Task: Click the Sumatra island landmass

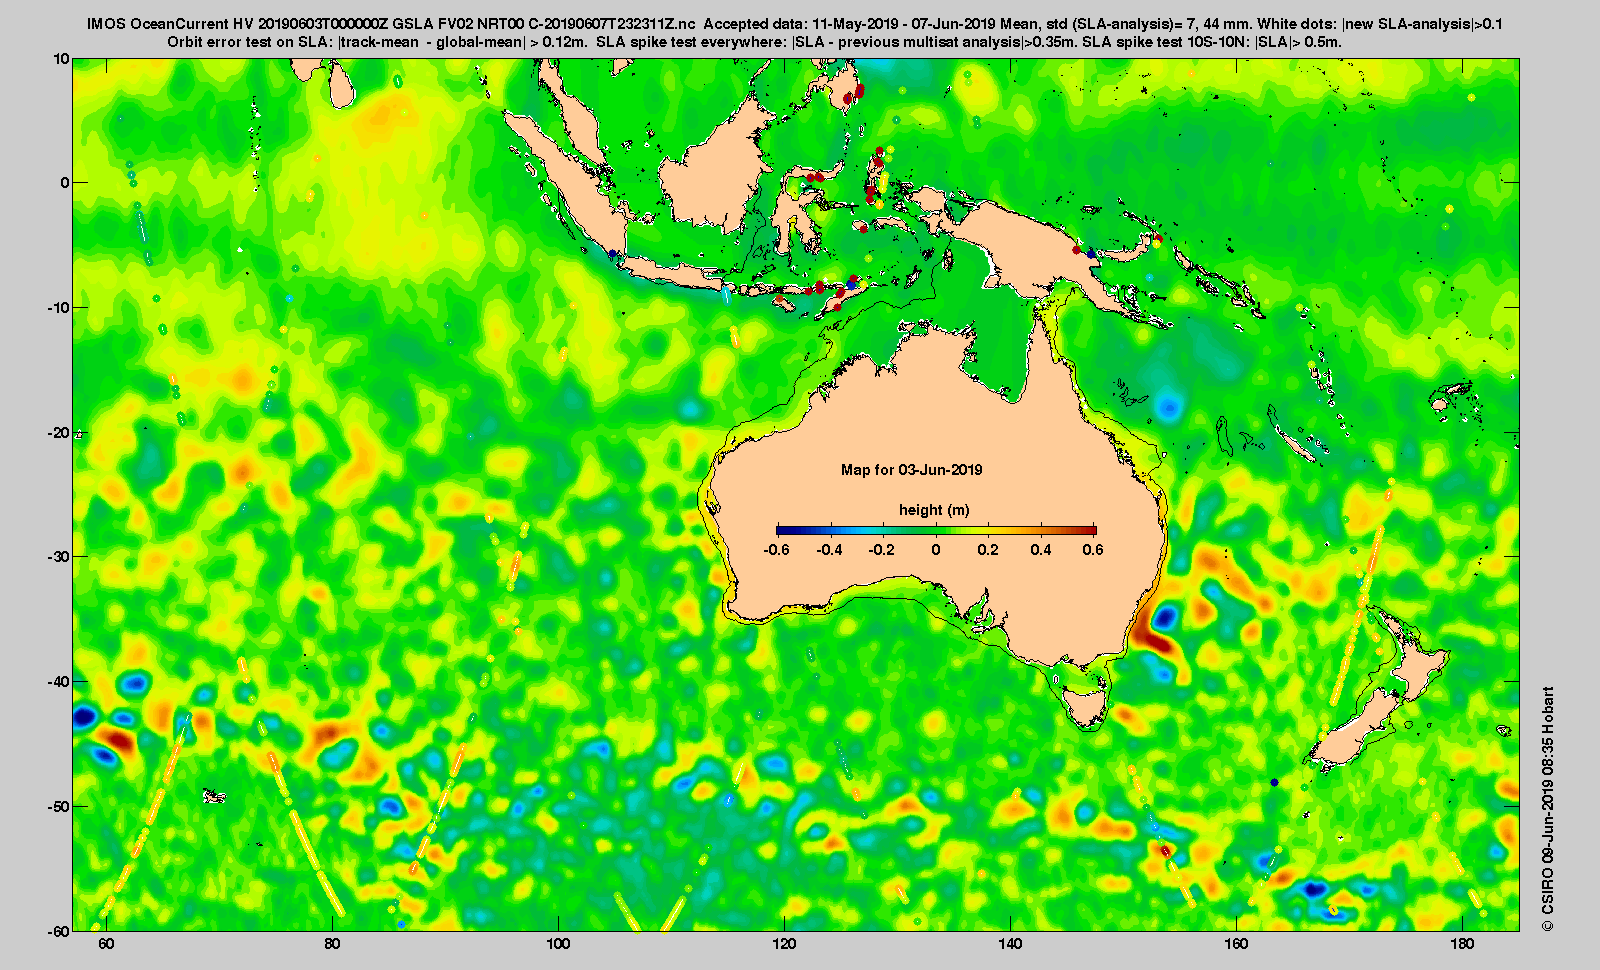Action: (565, 185)
